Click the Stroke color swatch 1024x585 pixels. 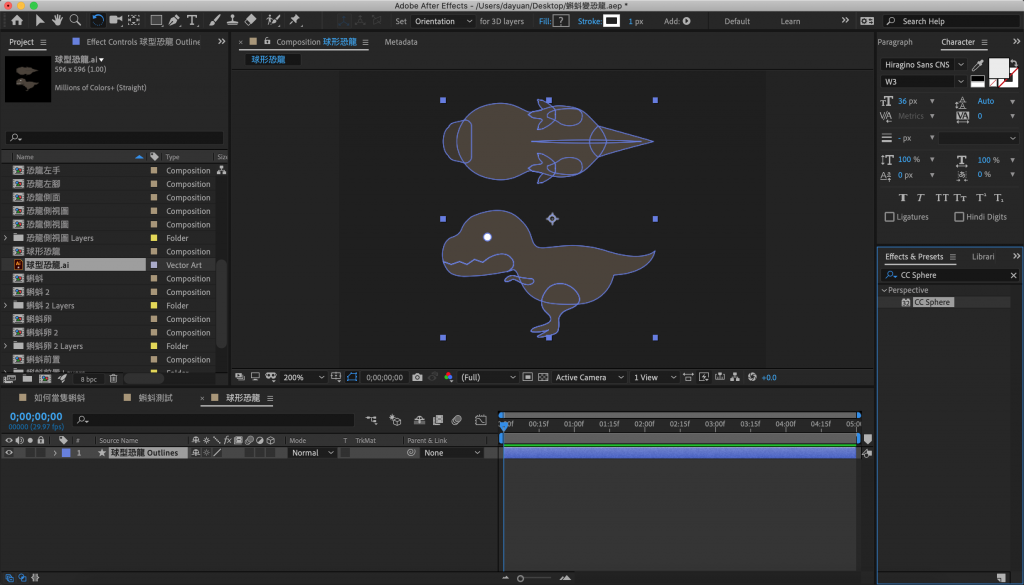pyautogui.click(x=610, y=21)
